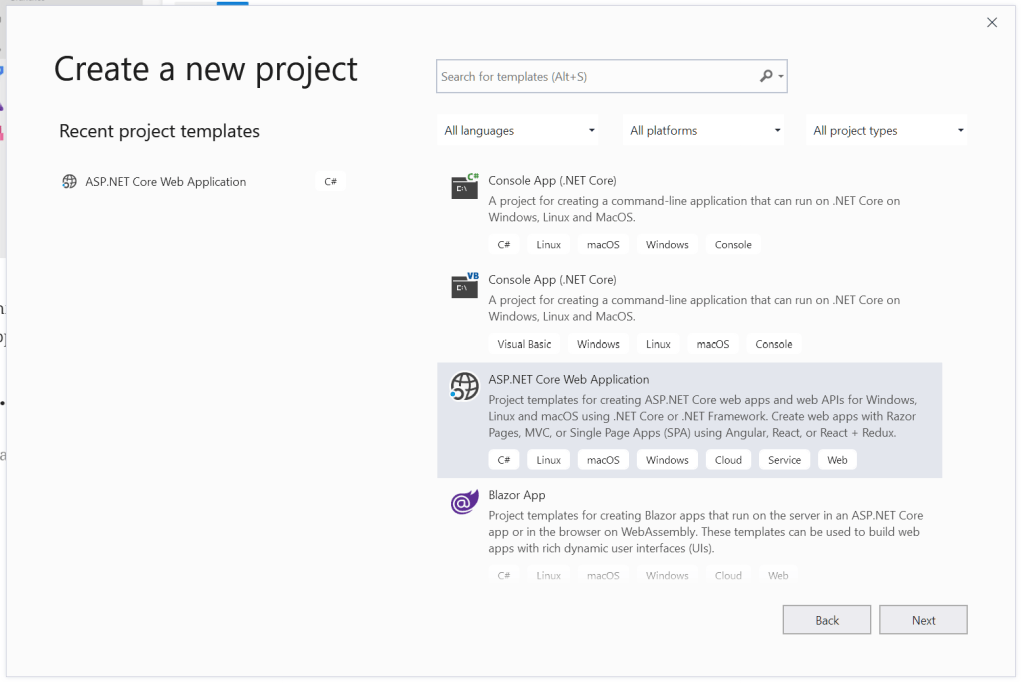Click the purple Blazor App icon
Screen dimensions: 1023x683
463,502
